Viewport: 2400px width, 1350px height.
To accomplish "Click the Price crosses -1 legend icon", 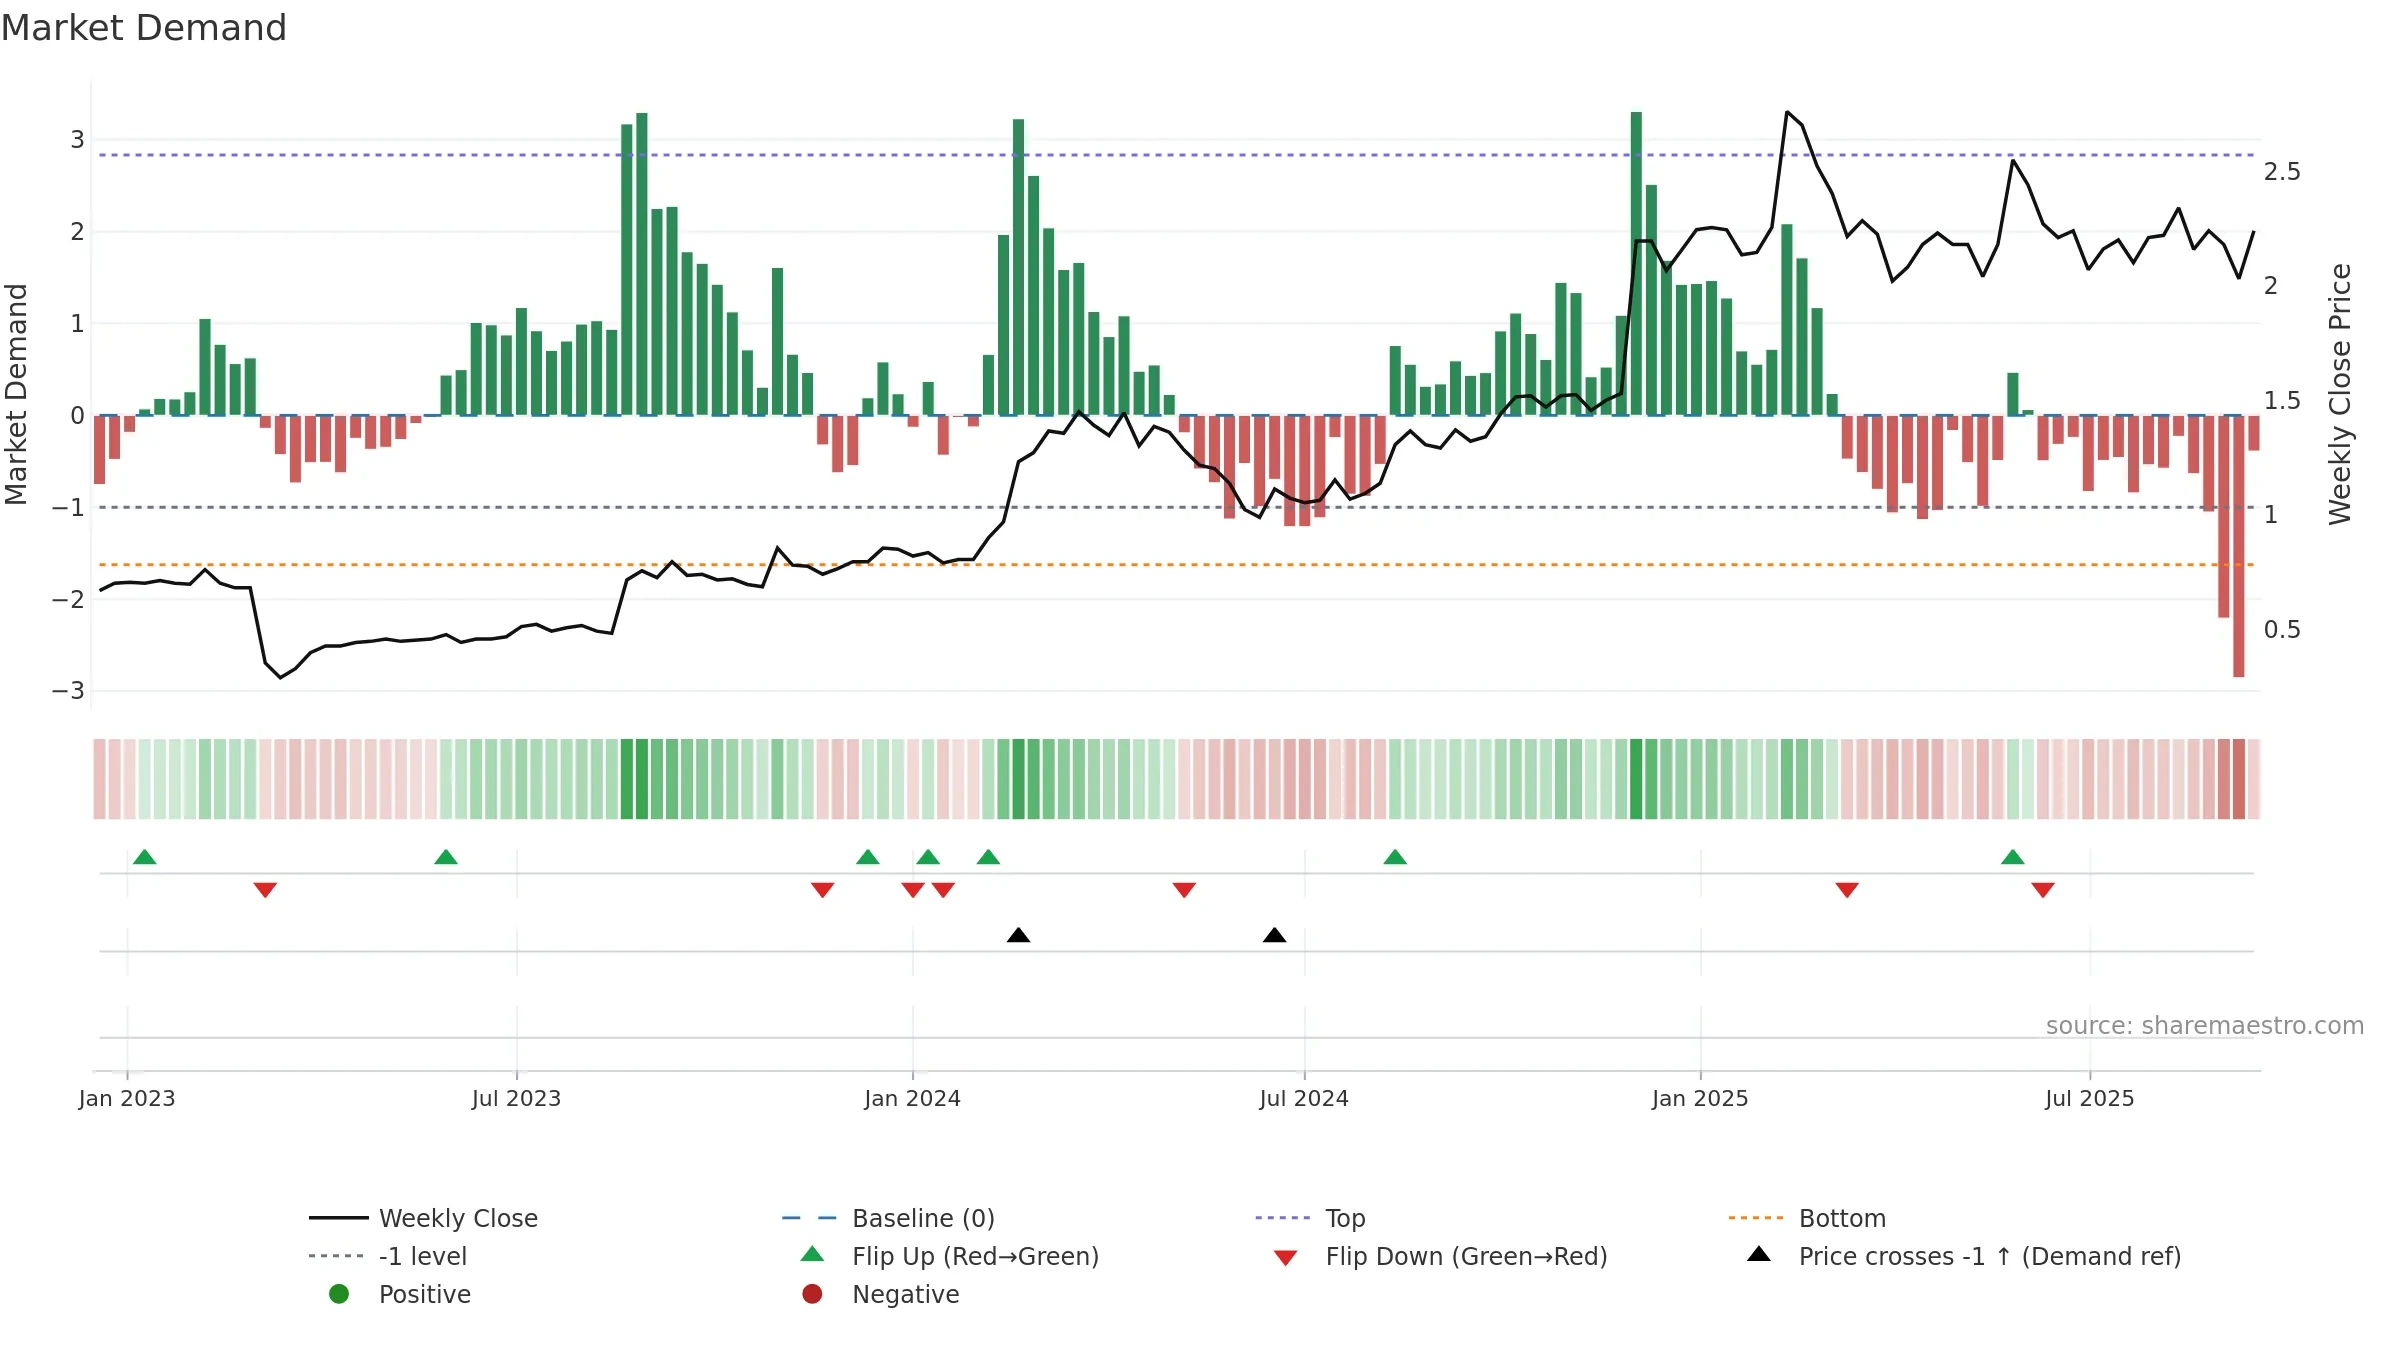I will [x=1759, y=1254].
